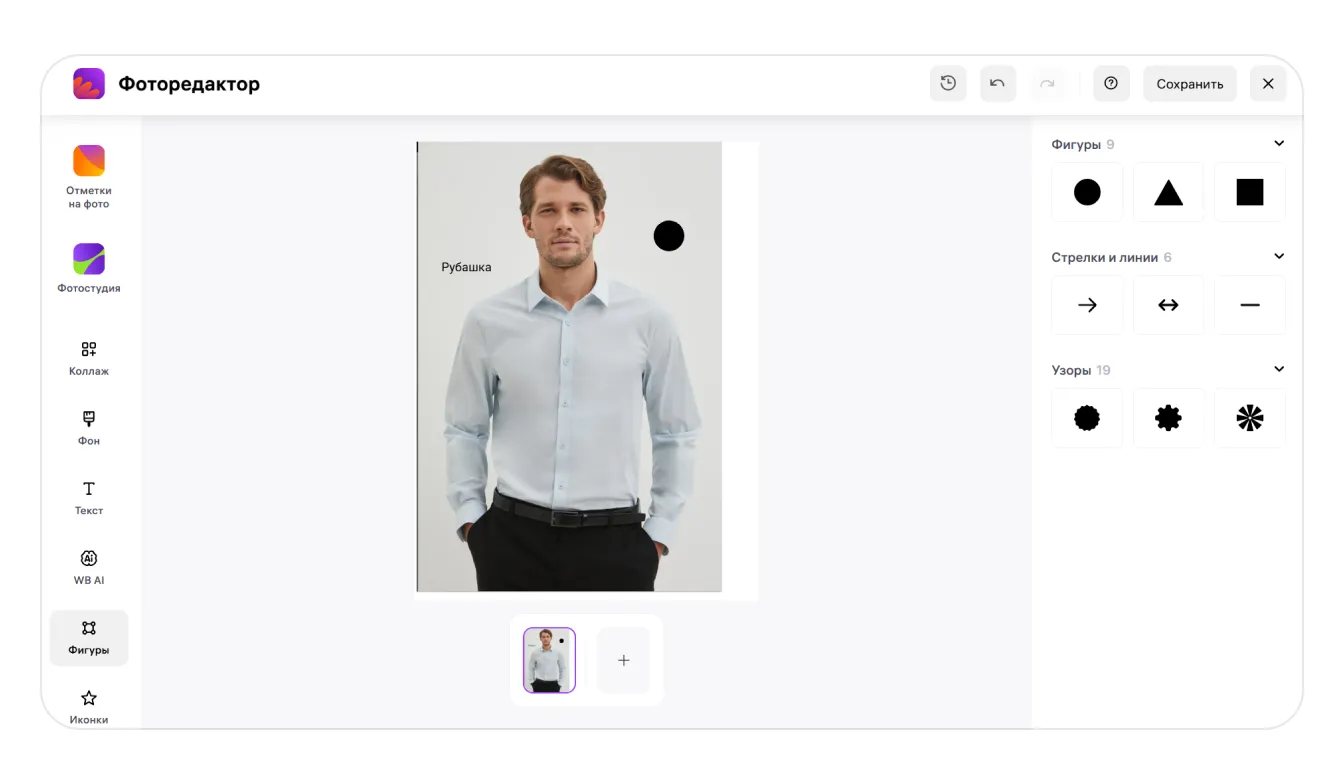Collapse the Фигуры section chevron

(x=1278, y=144)
